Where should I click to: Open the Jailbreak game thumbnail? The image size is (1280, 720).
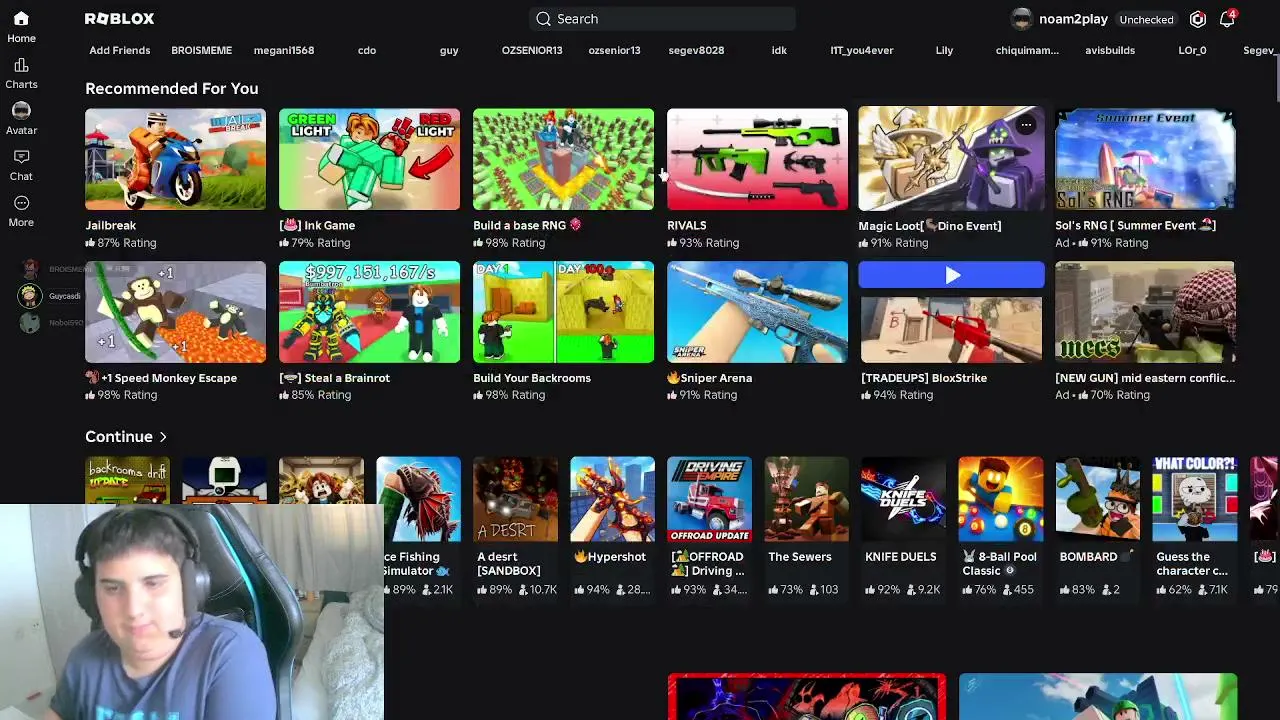(x=175, y=159)
